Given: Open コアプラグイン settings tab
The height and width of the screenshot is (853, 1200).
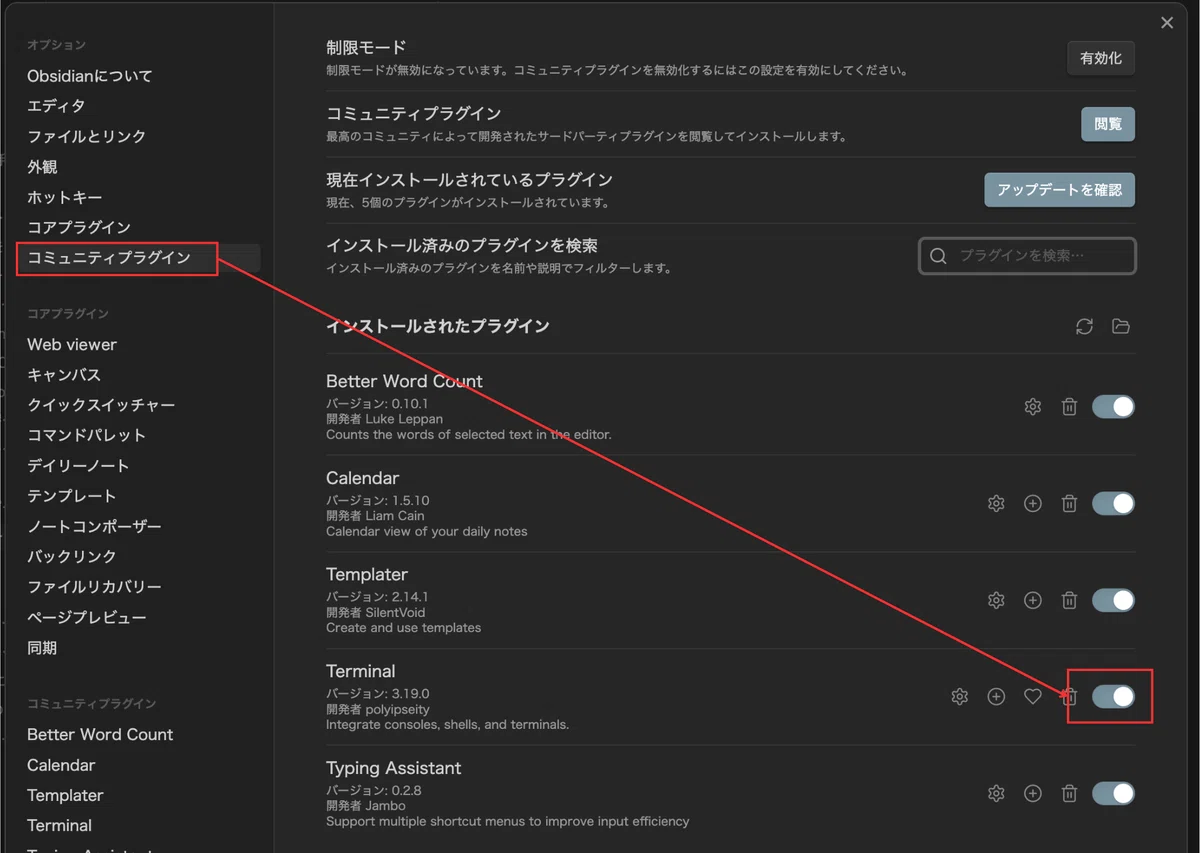Looking at the screenshot, I should click(79, 227).
